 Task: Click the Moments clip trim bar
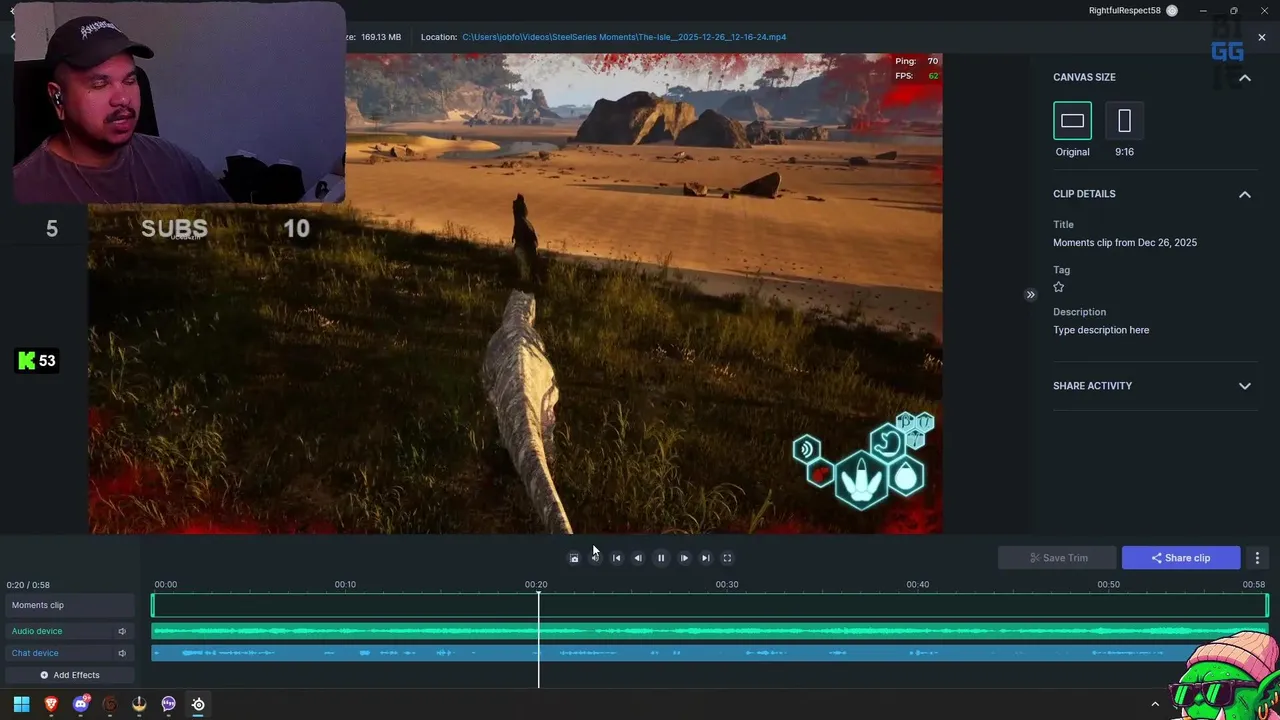(710, 605)
